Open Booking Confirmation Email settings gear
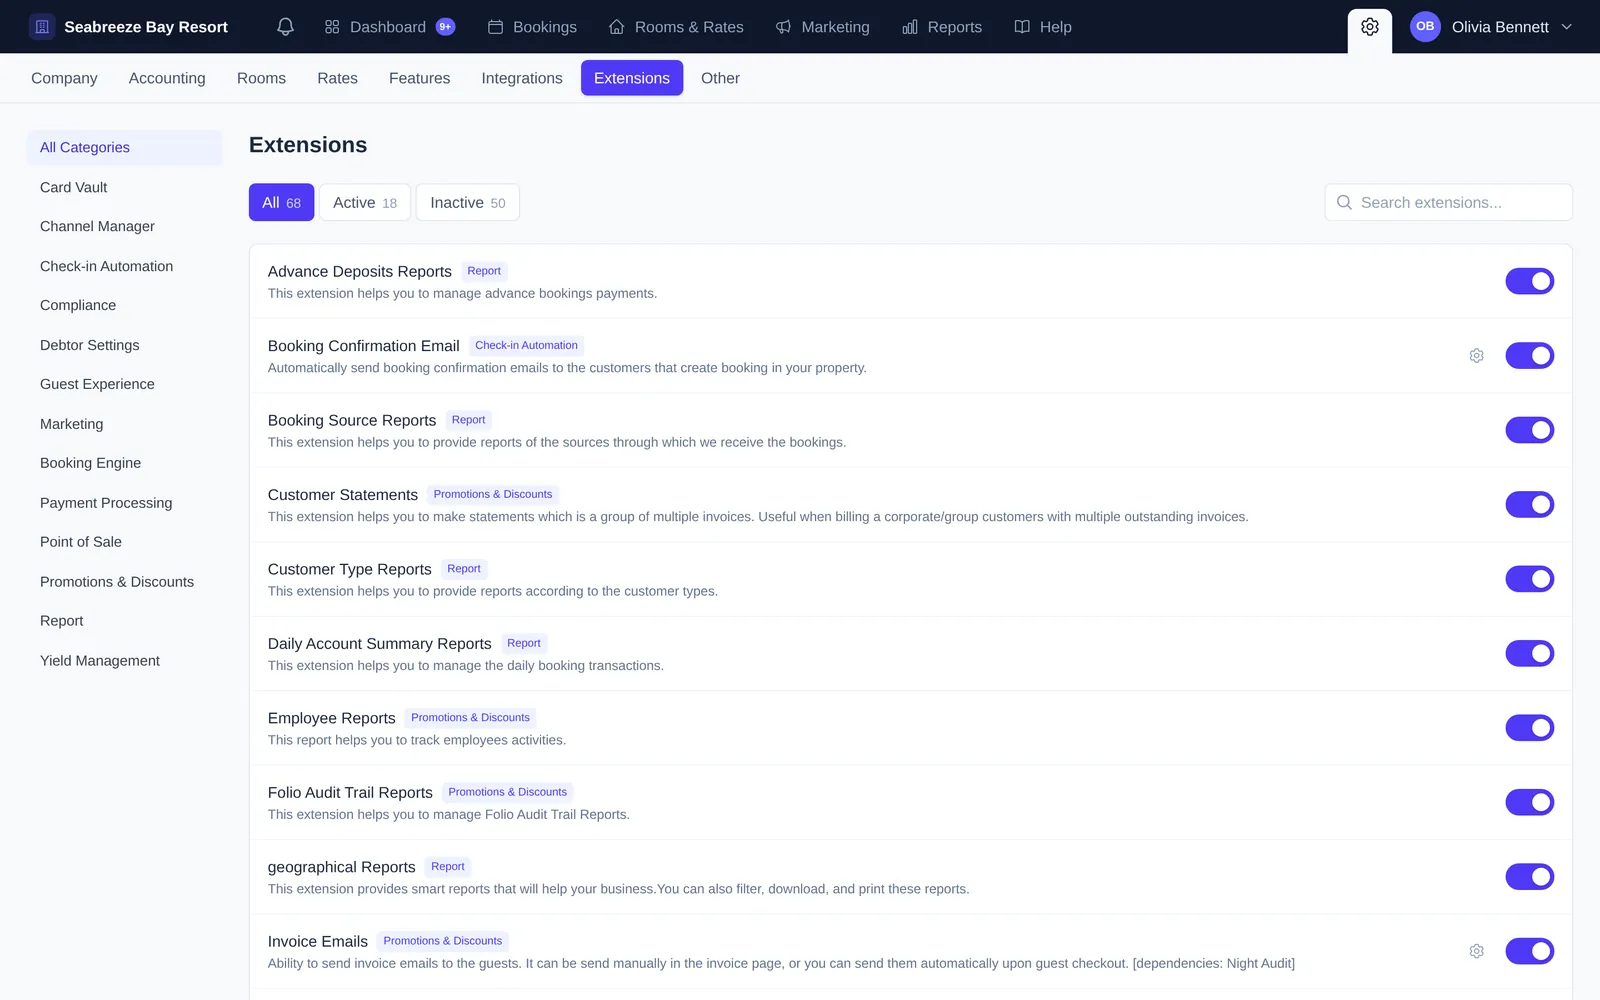 (x=1476, y=356)
